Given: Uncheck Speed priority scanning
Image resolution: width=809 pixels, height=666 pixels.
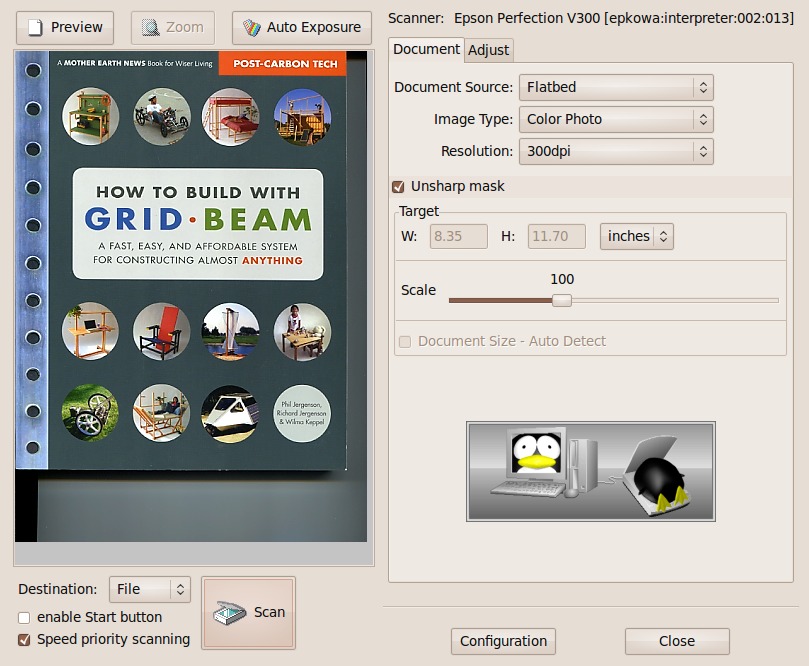Looking at the screenshot, I should point(25,640).
